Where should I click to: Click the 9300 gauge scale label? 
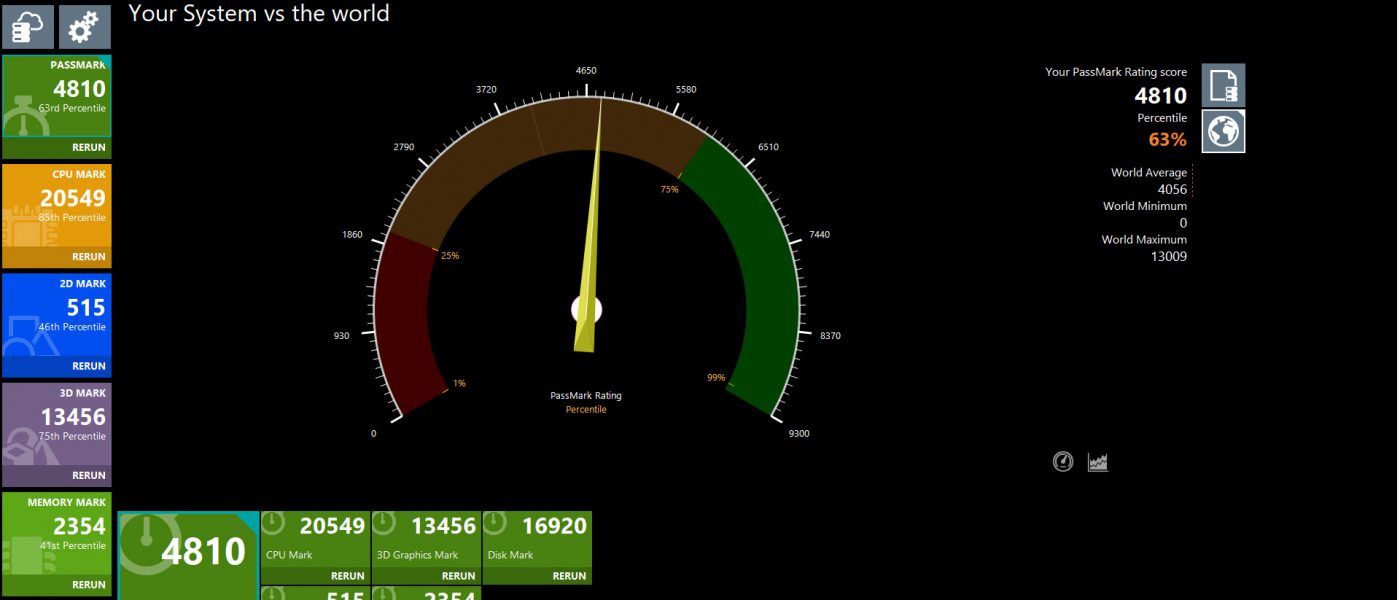pos(798,433)
